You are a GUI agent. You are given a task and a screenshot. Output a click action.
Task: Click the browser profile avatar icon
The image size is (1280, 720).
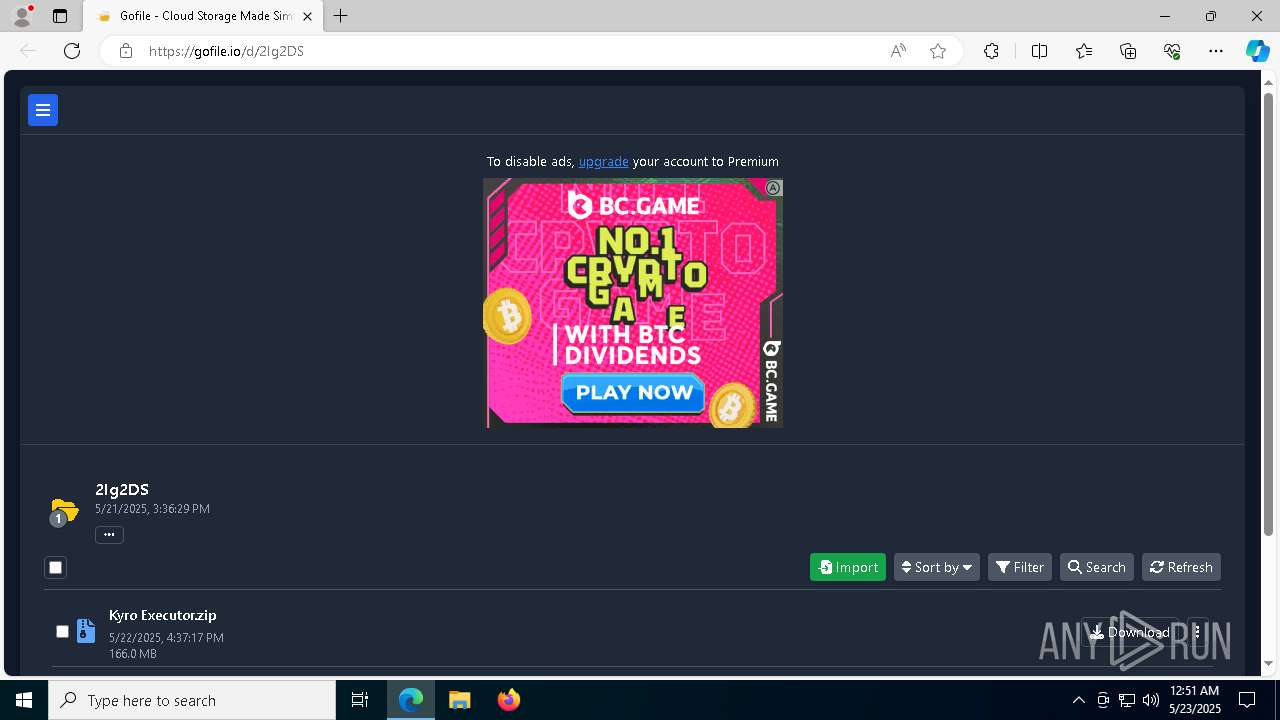[x=22, y=16]
